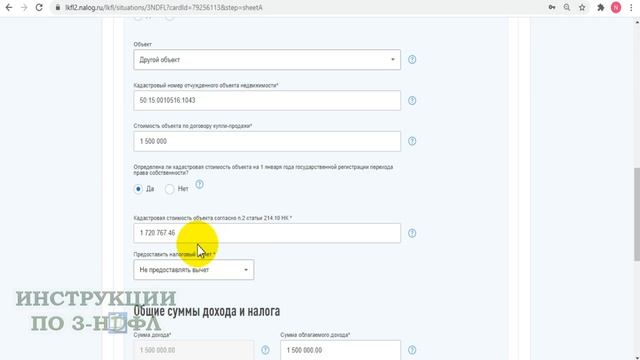This screenshot has width=640, height=360.
Task: Click the 'Сумма дохода' field
Action: [x=193, y=350]
